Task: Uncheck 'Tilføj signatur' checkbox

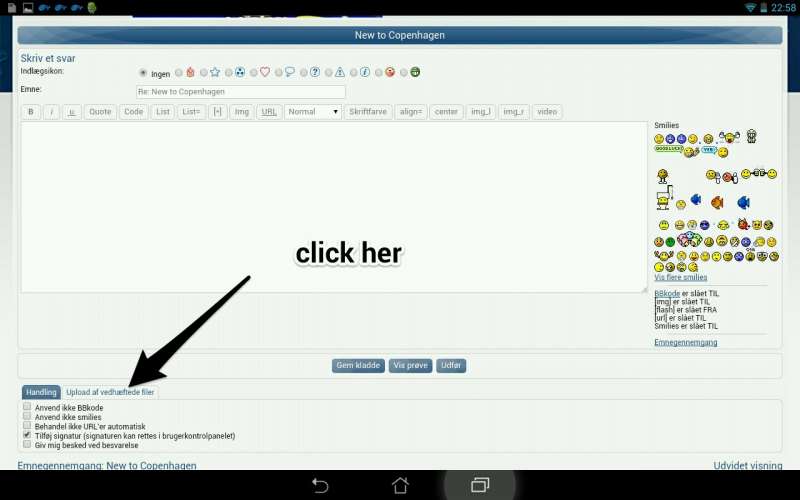Action: [x=27, y=435]
